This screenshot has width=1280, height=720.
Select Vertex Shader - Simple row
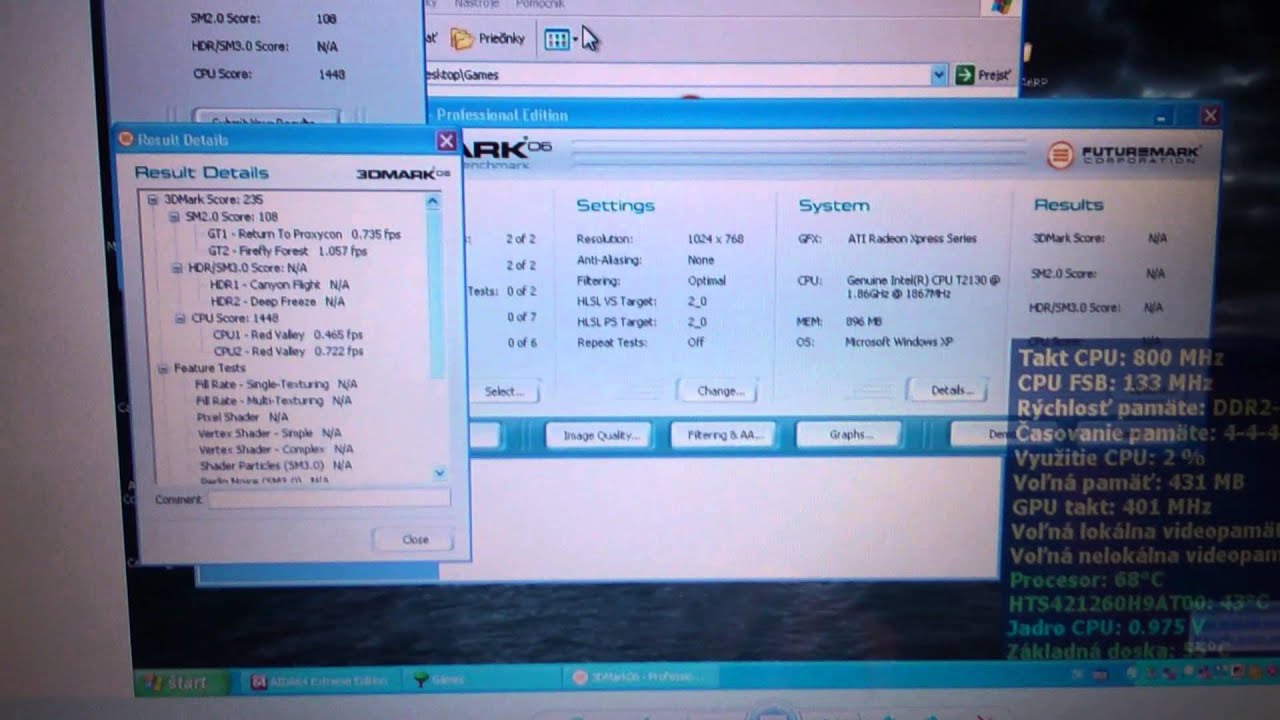270,433
